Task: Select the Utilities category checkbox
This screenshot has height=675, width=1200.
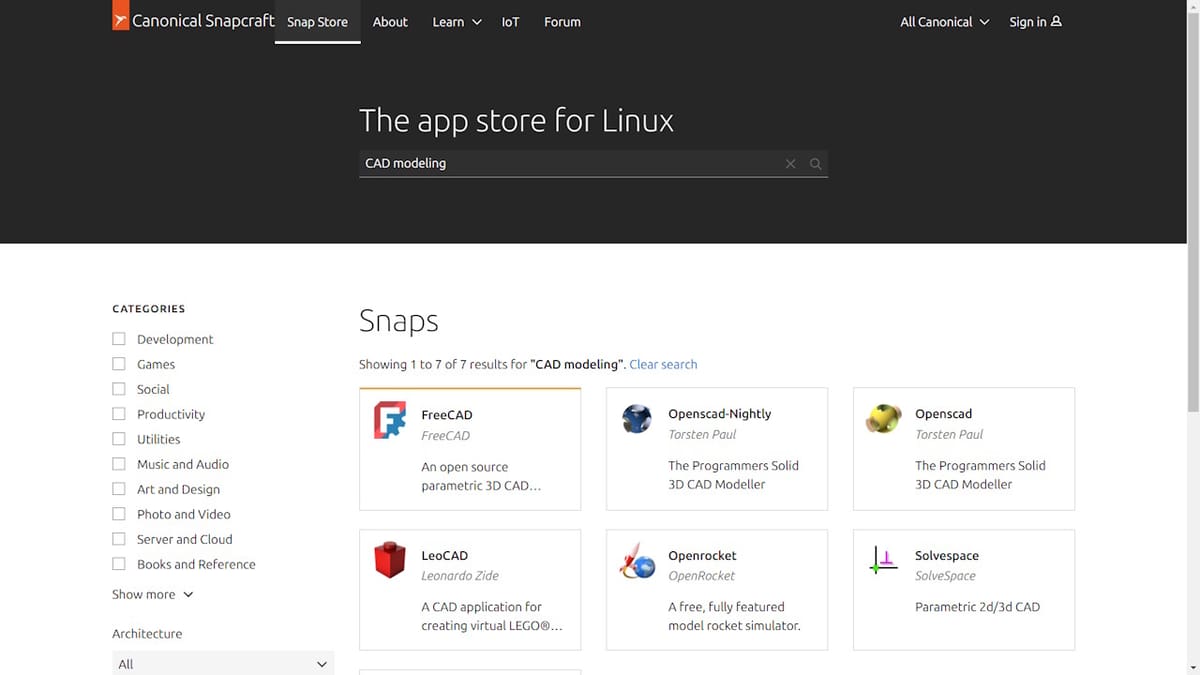Action: point(119,439)
